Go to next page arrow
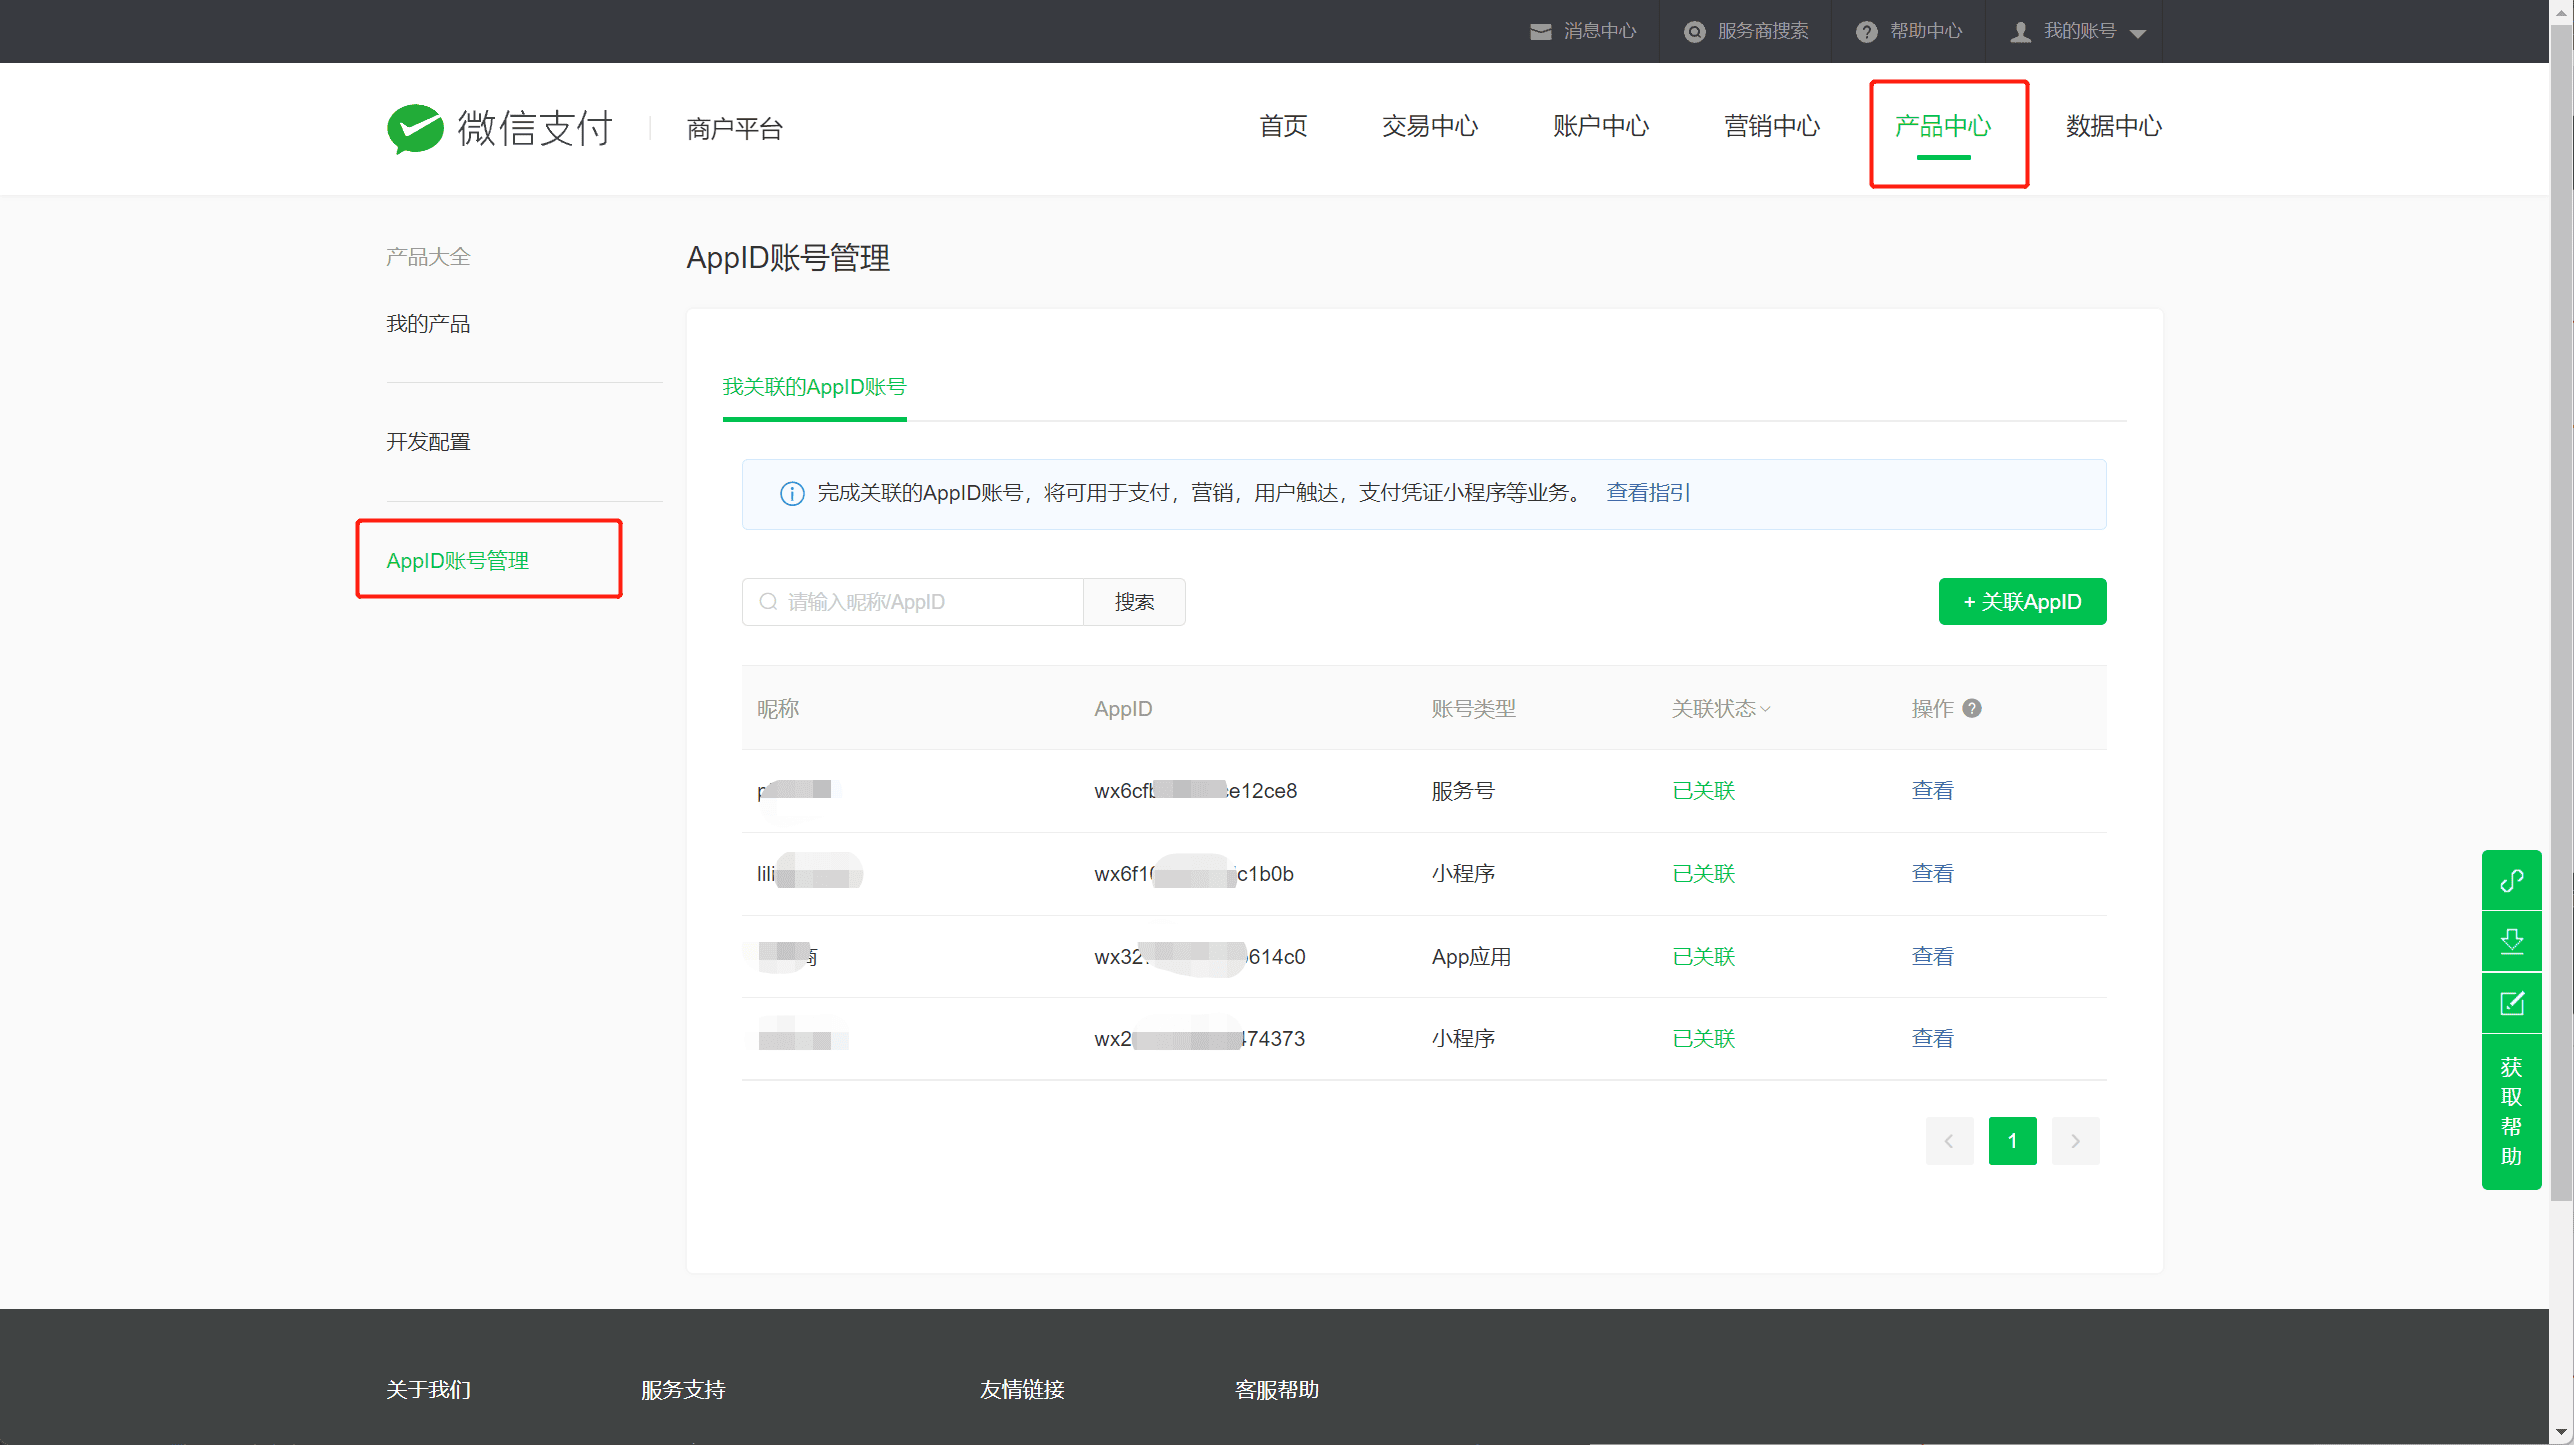This screenshot has width=2574, height=1445. (x=2075, y=1141)
